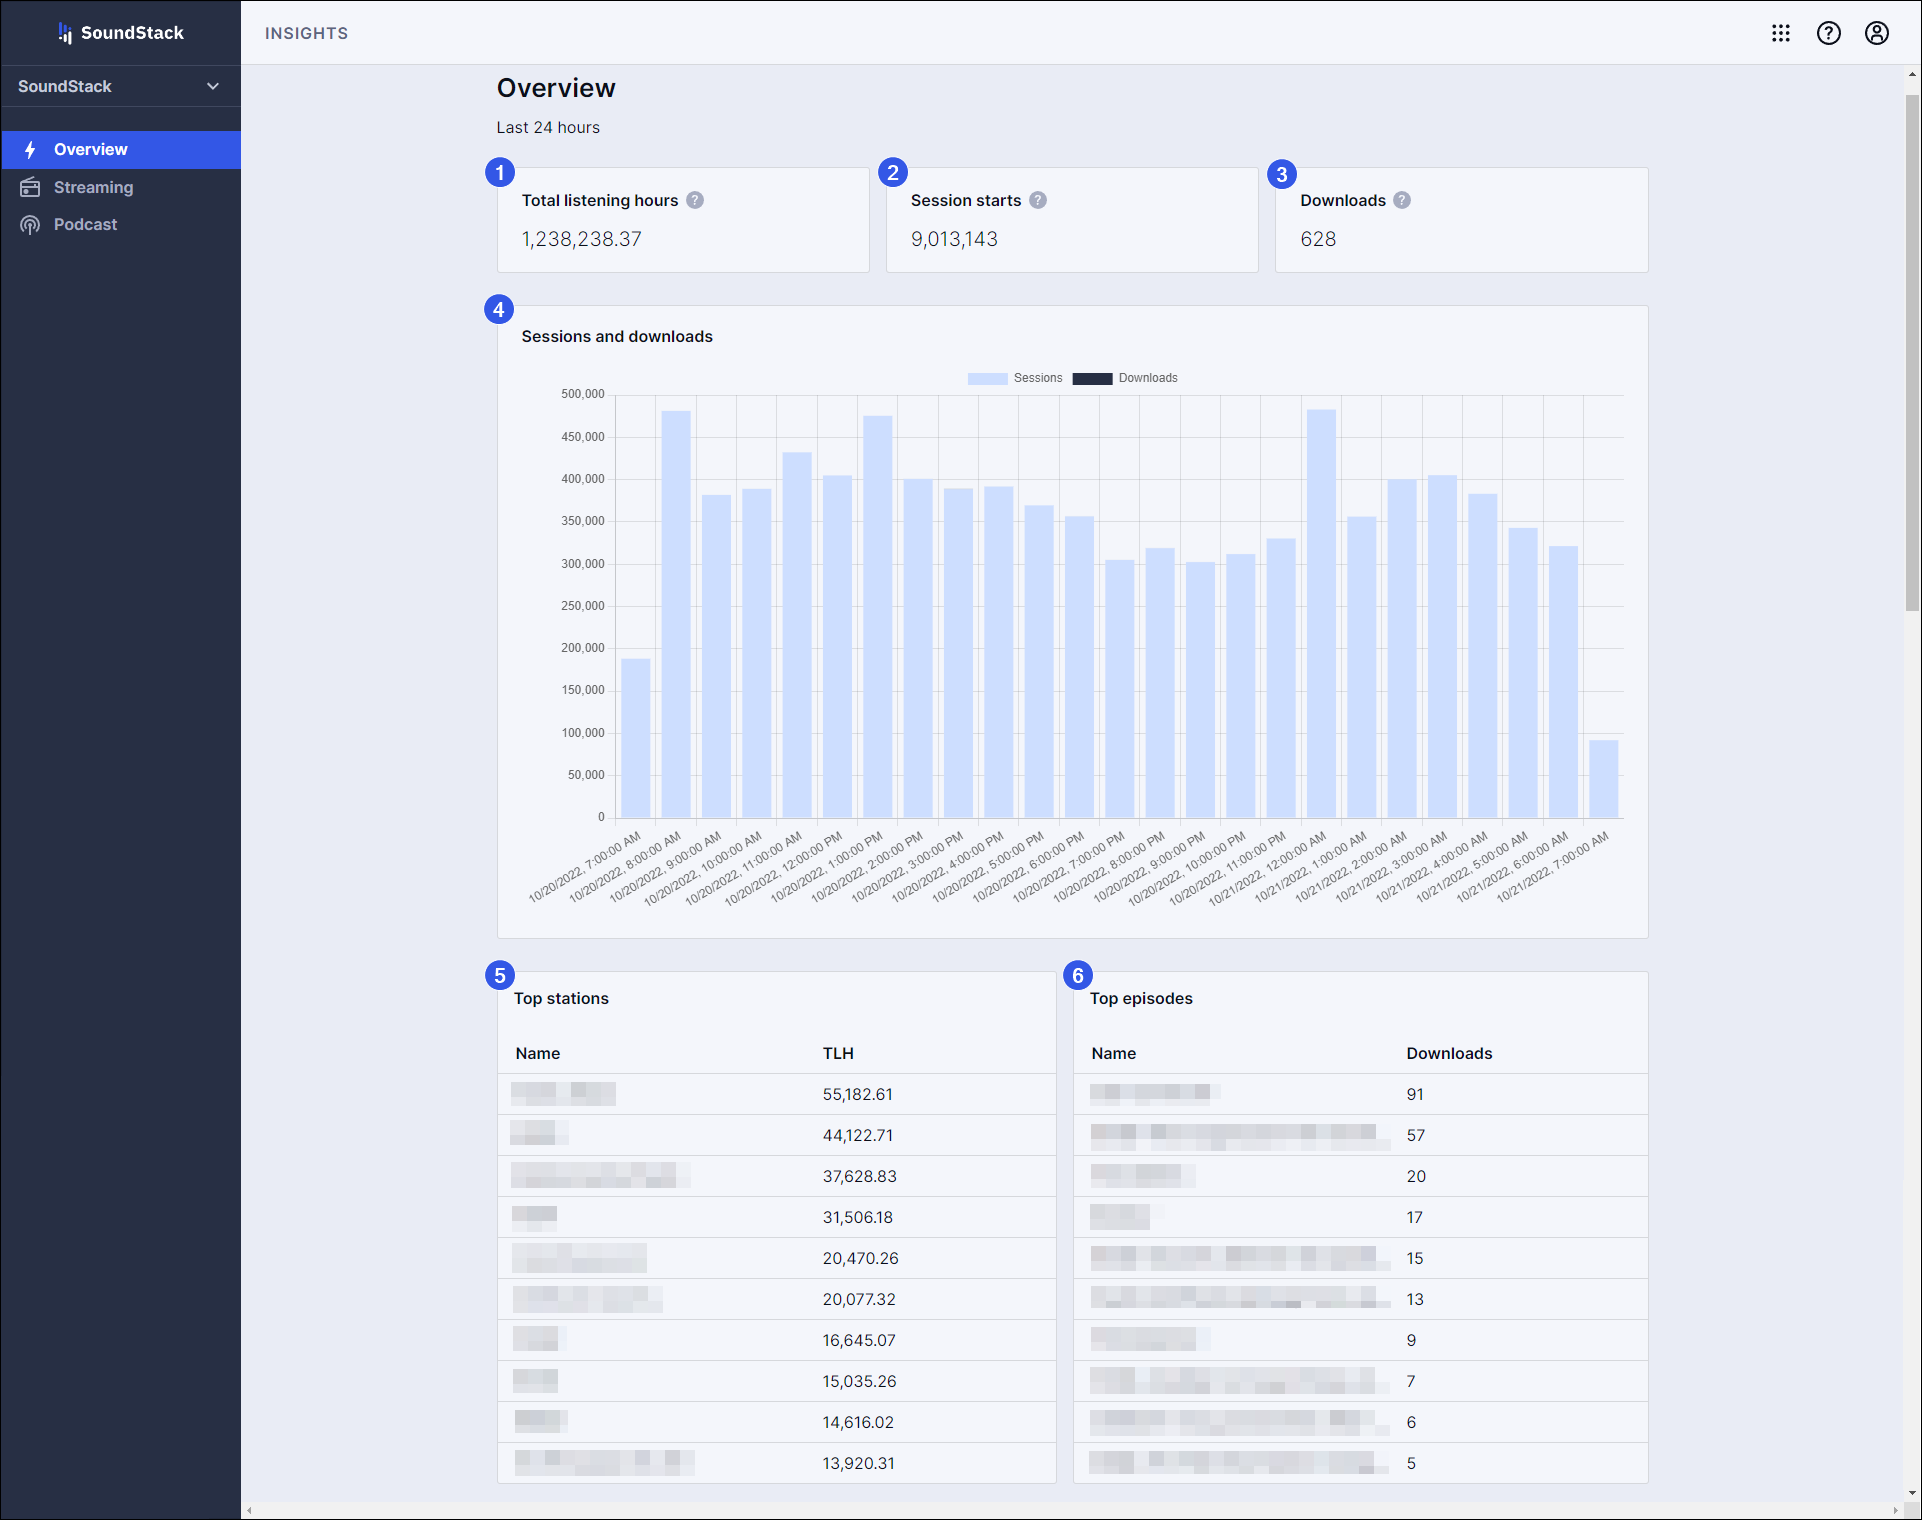
Task: Click the SoundStack logo
Action: pyautogui.click(x=121, y=32)
